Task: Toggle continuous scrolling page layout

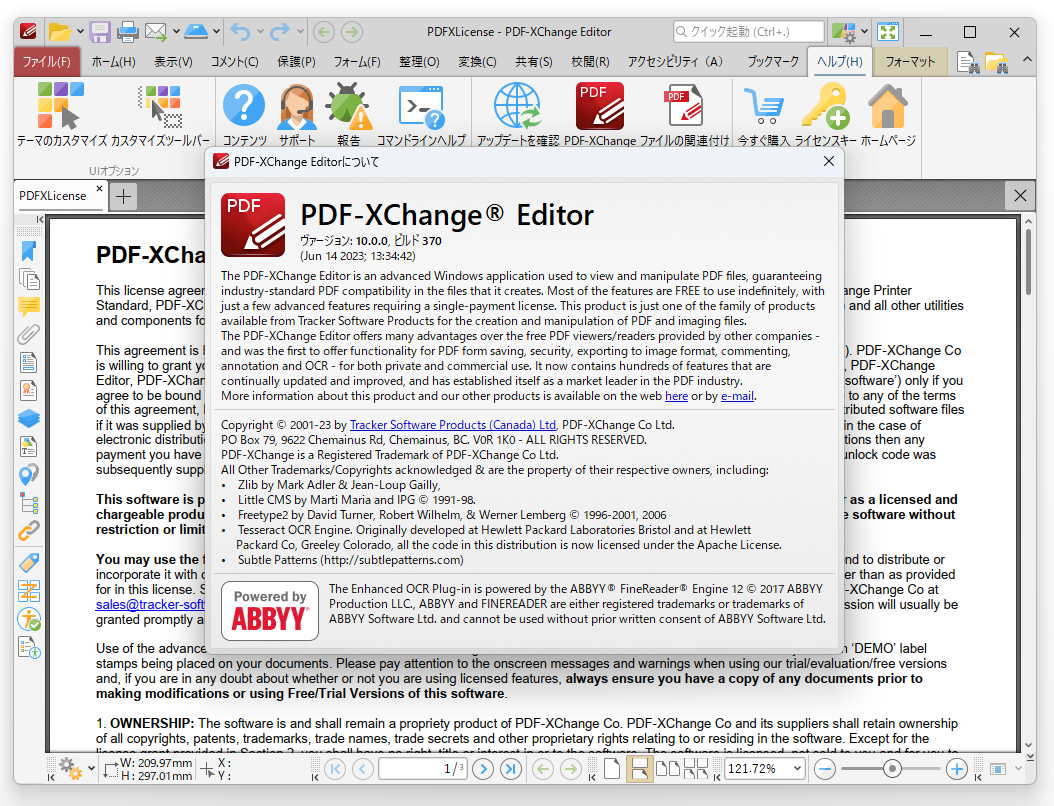Action: [x=640, y=768]
